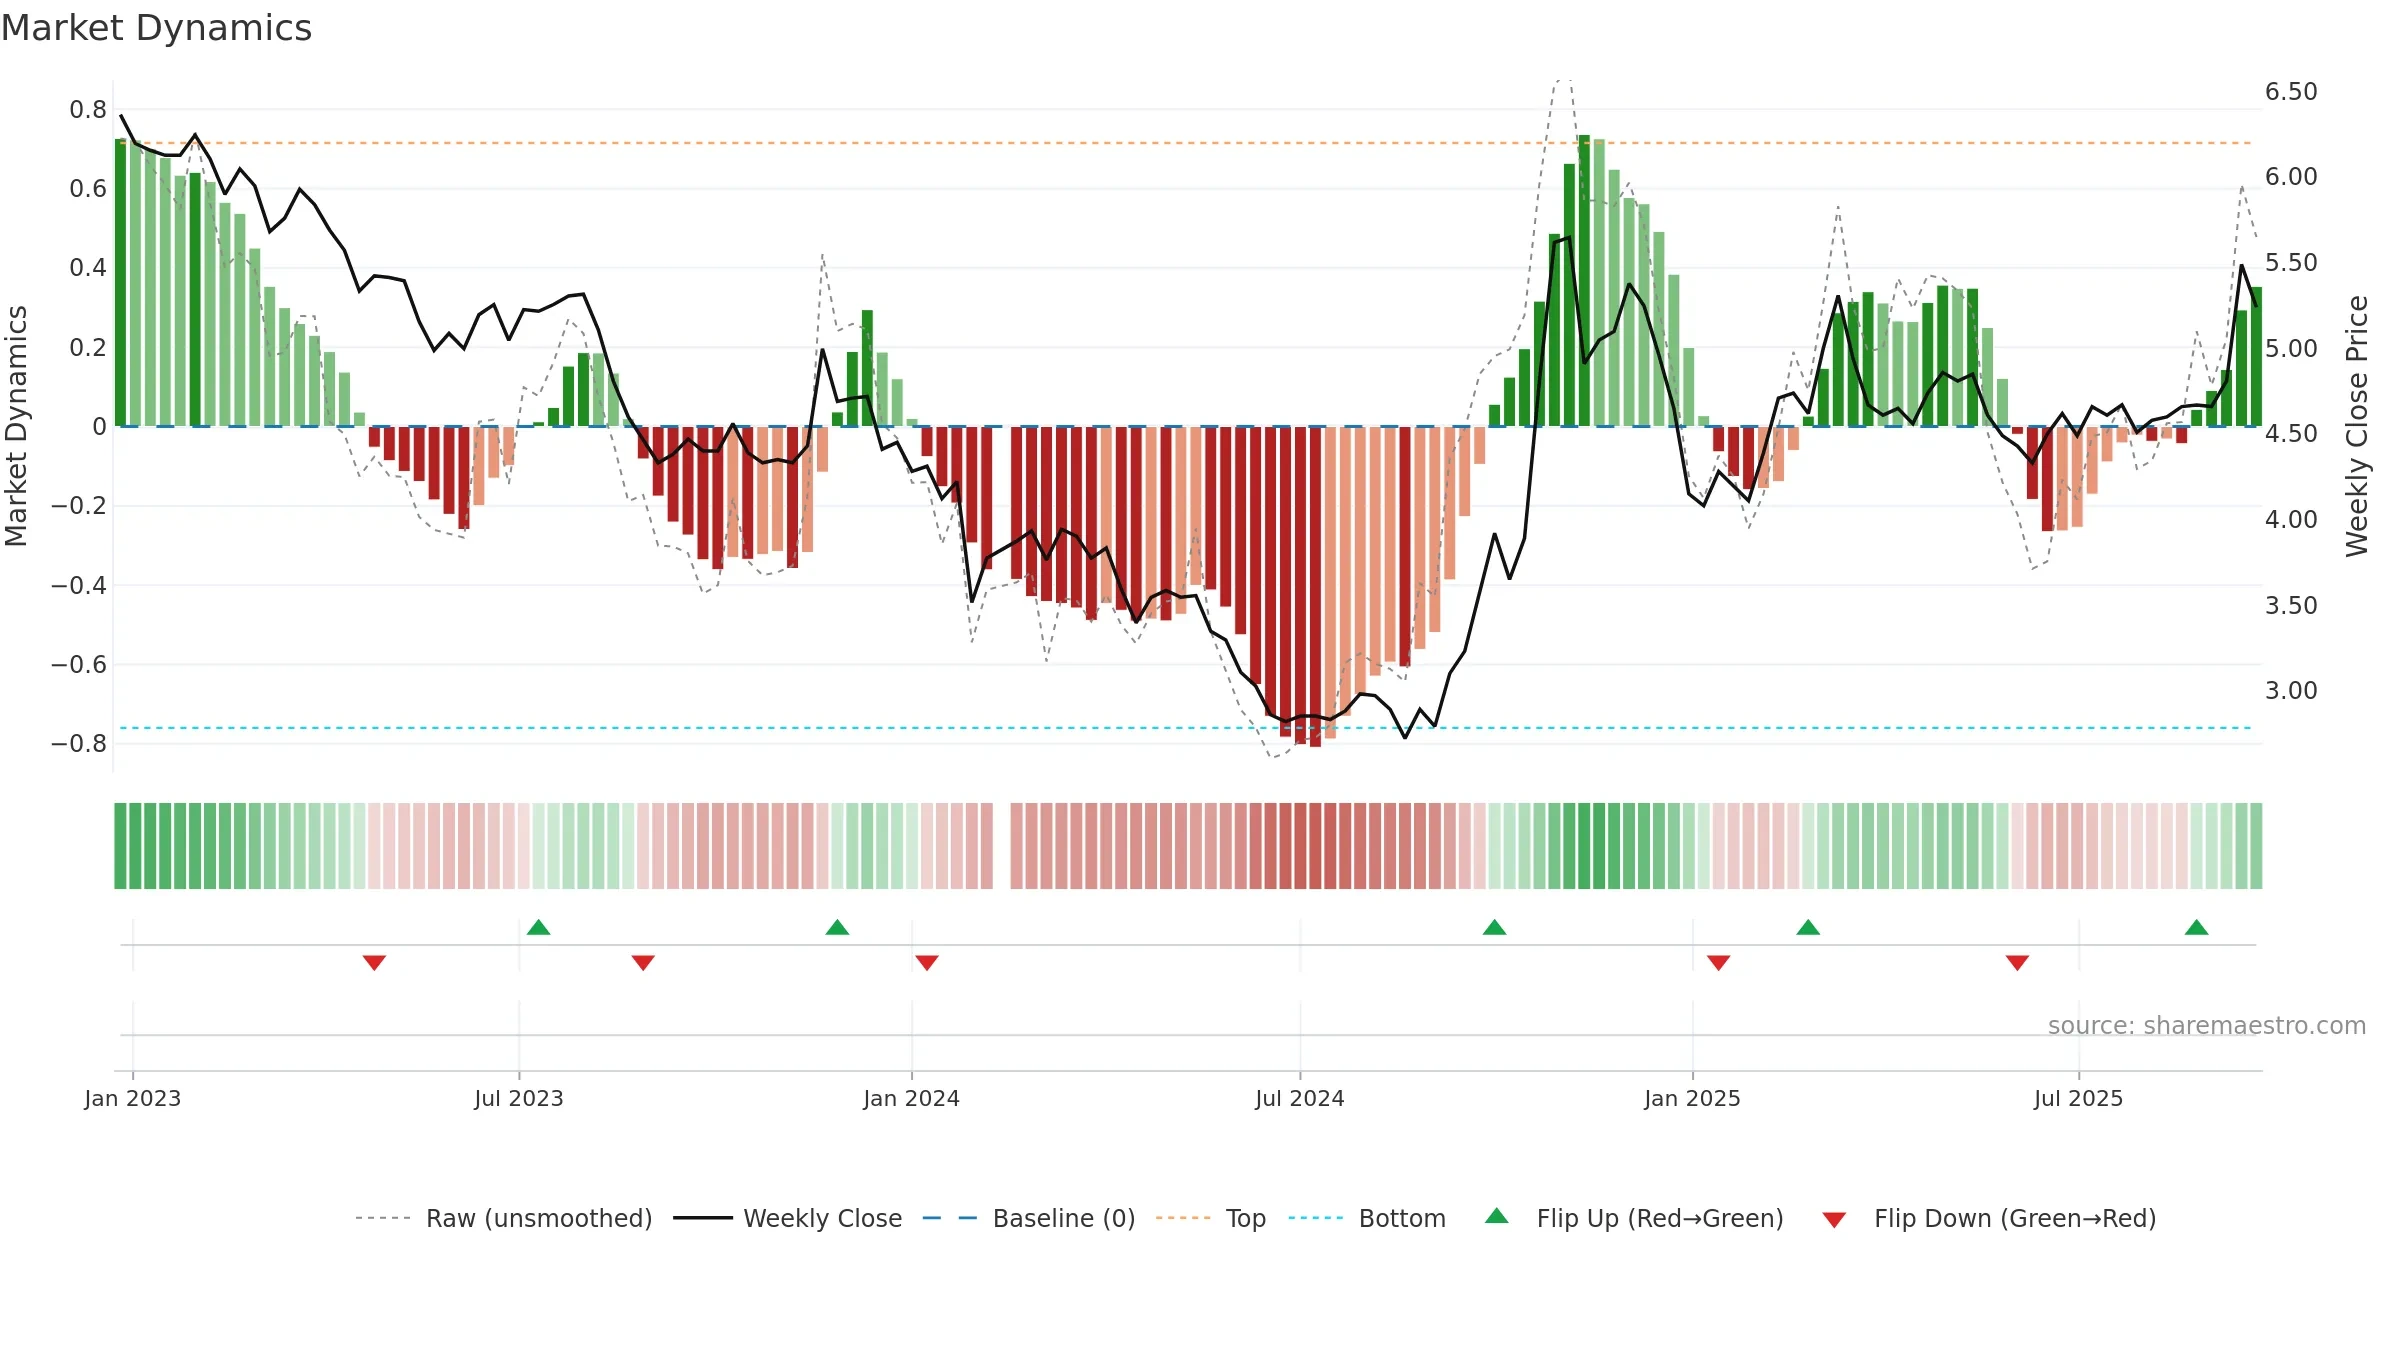Screen dimensions: 2400x1350
Task: Click the Jul 2024 x-axis label
Action: tap(1300, 1098)
